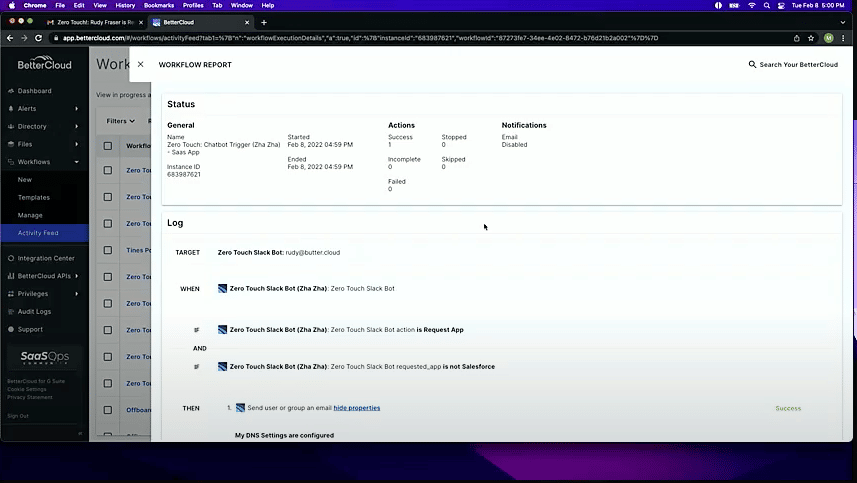Open Chrome three-dot menu
Image resolution: width=857 pixels, height=483 pixels.
(x=843, y=38)
